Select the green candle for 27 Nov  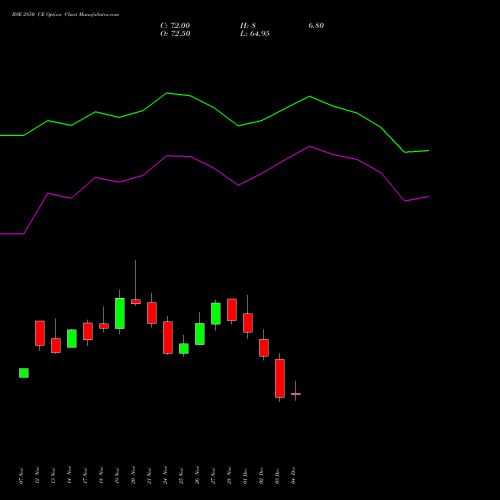click(216, 313)
